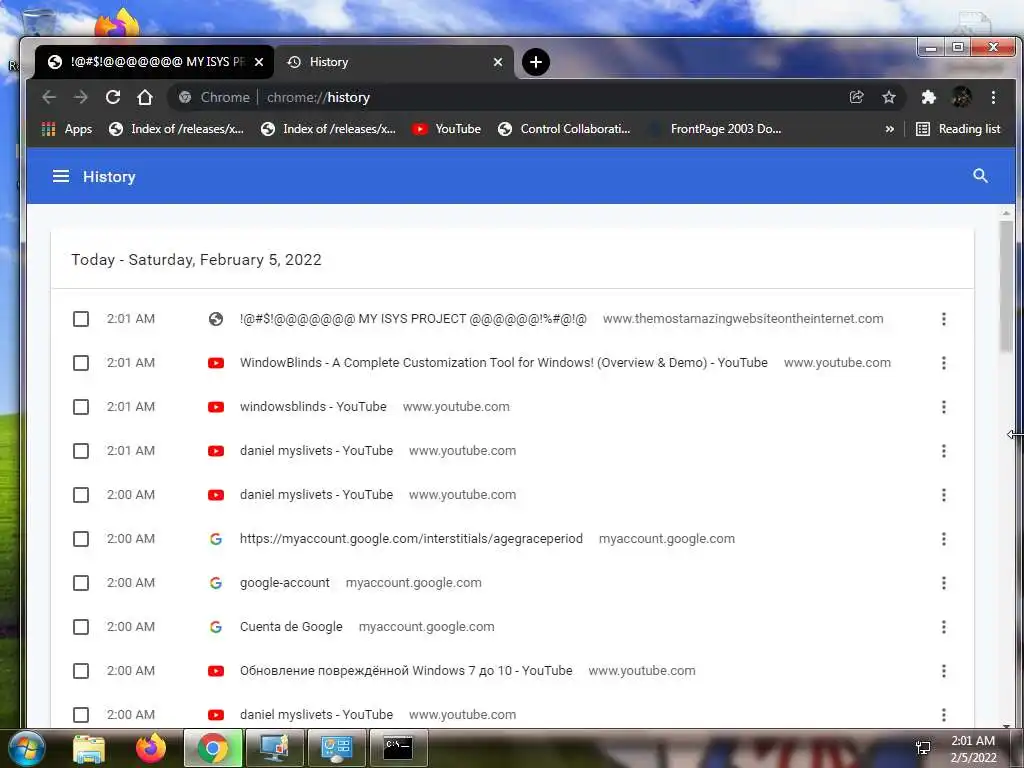This screenshot has height=768, width=1024.
Task: Check the Cuenta de Google entry
Action: (81, 627)
